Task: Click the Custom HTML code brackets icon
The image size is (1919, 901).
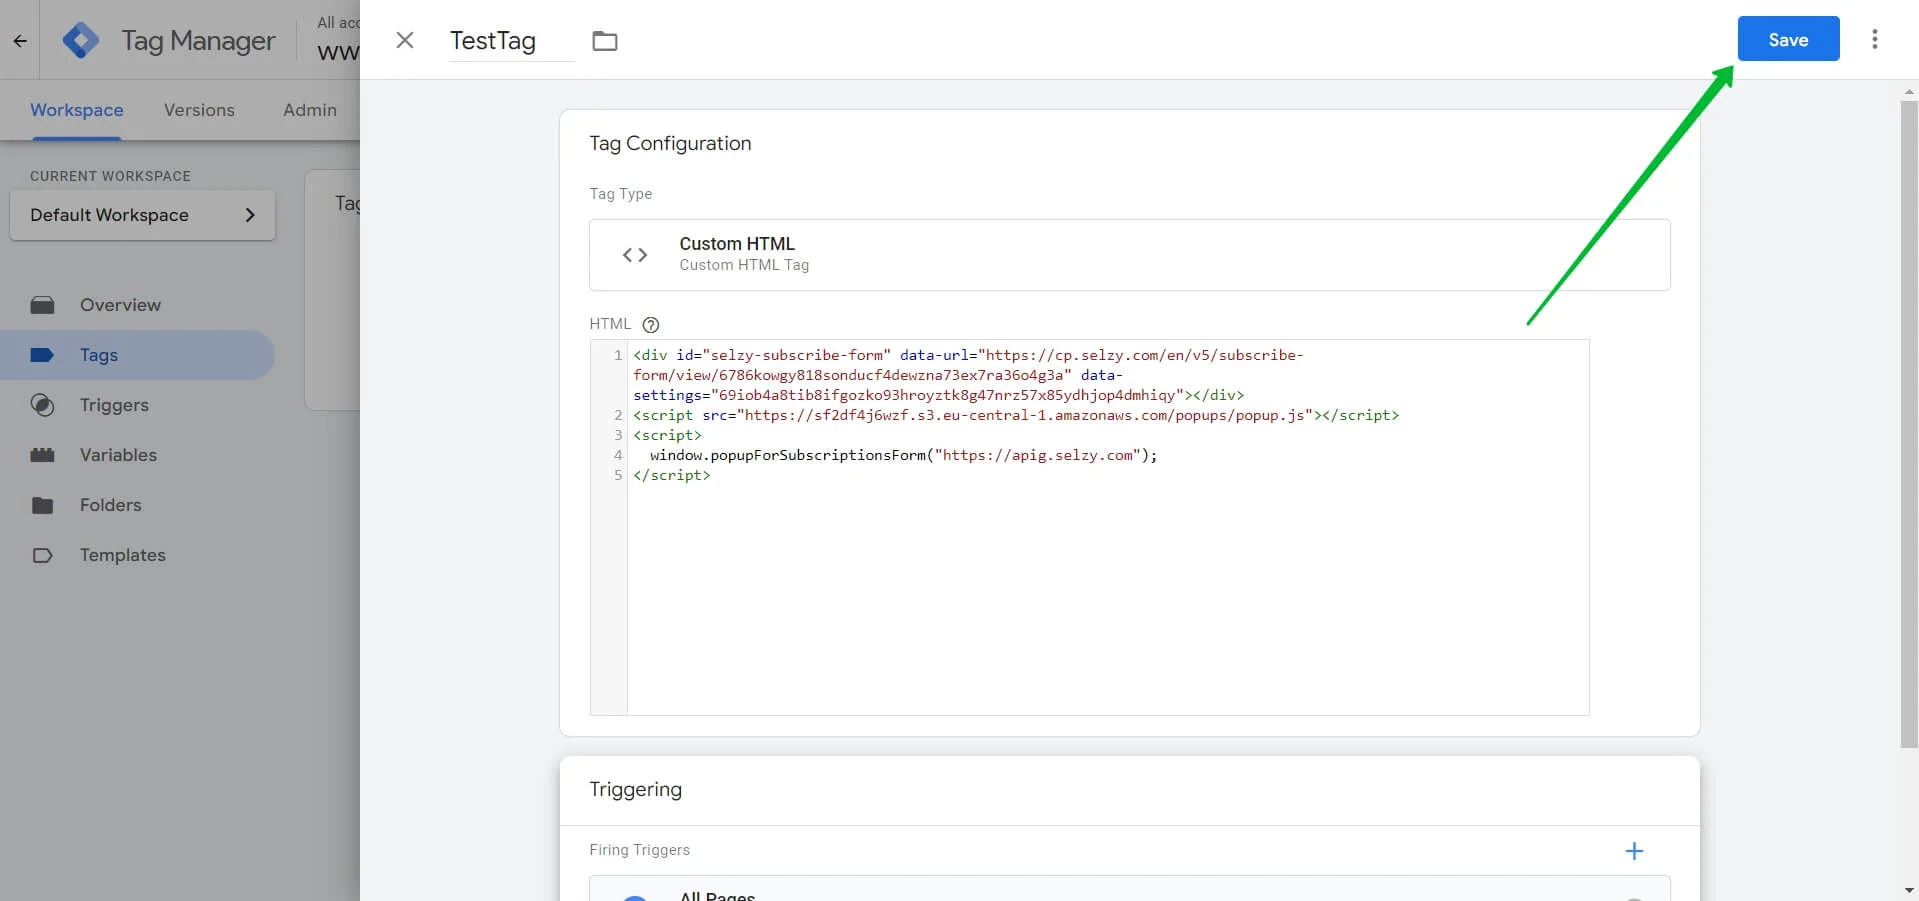Action: [635, 255]
